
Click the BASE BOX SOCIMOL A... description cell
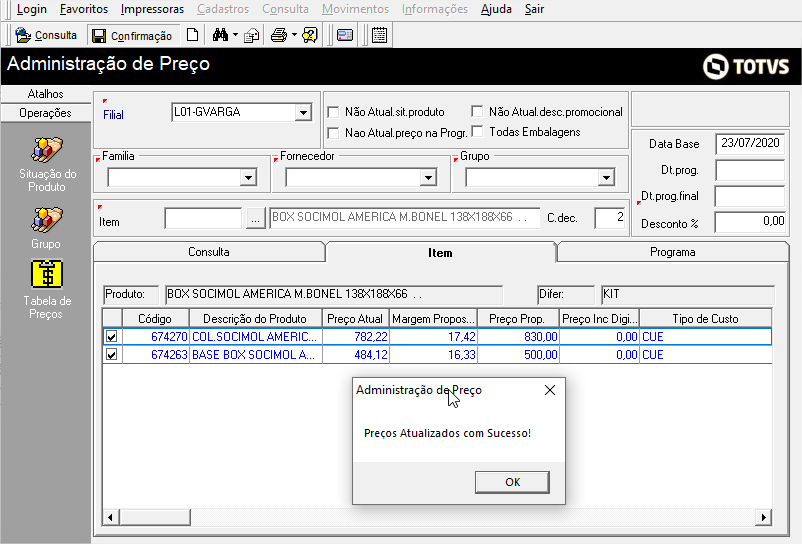click(x=255, y=355)
